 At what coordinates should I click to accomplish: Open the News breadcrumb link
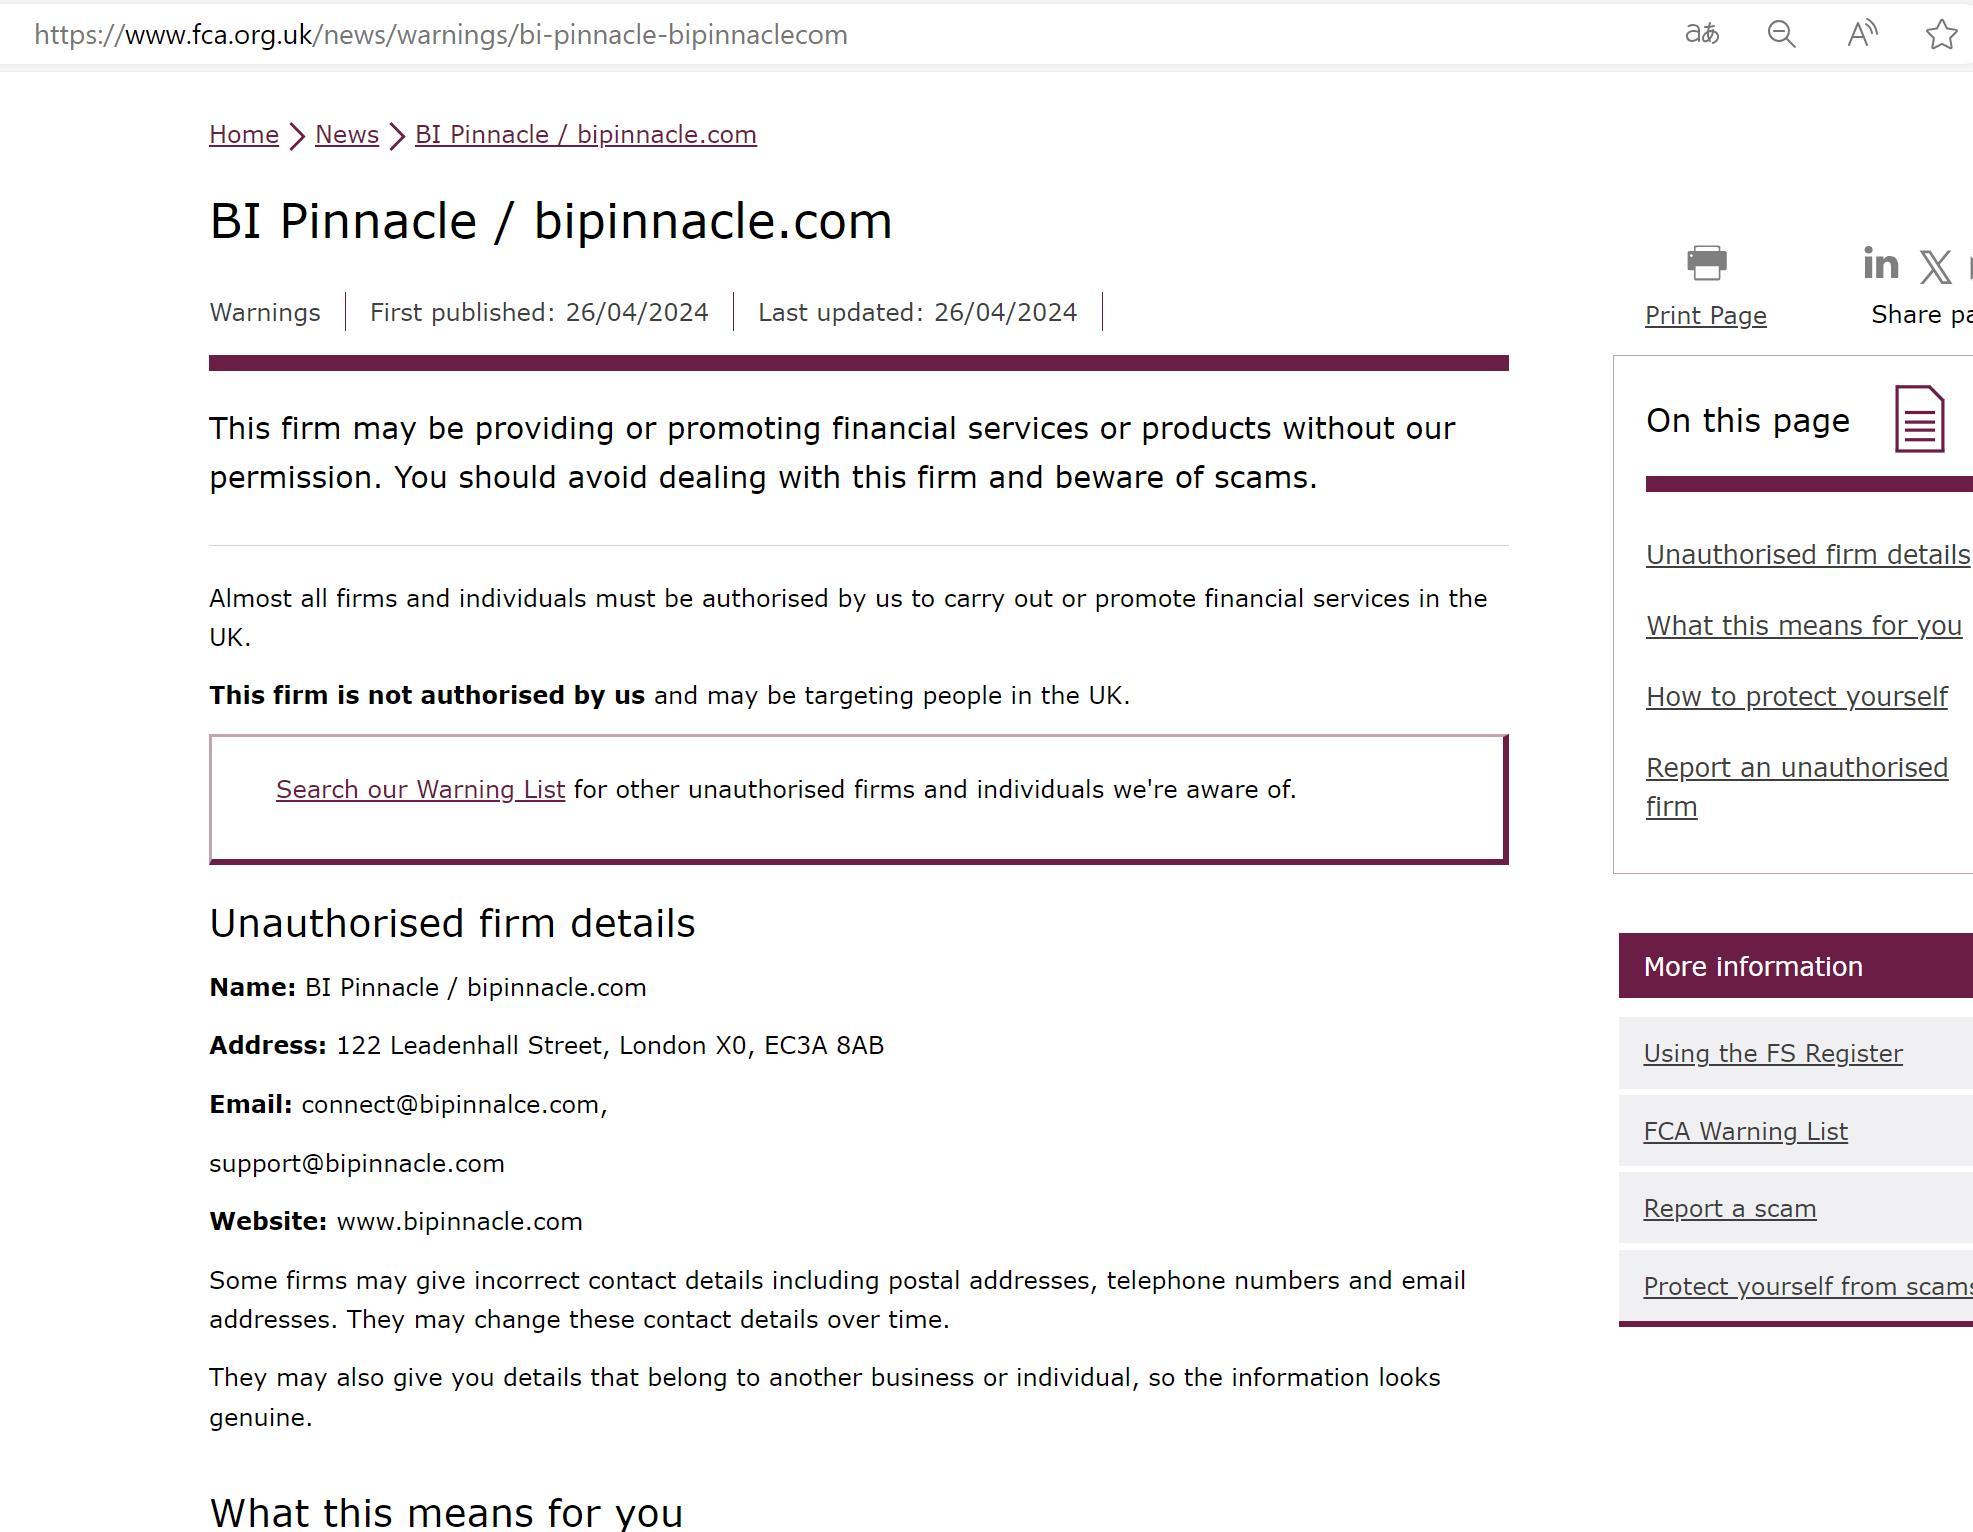click(346, 135)
